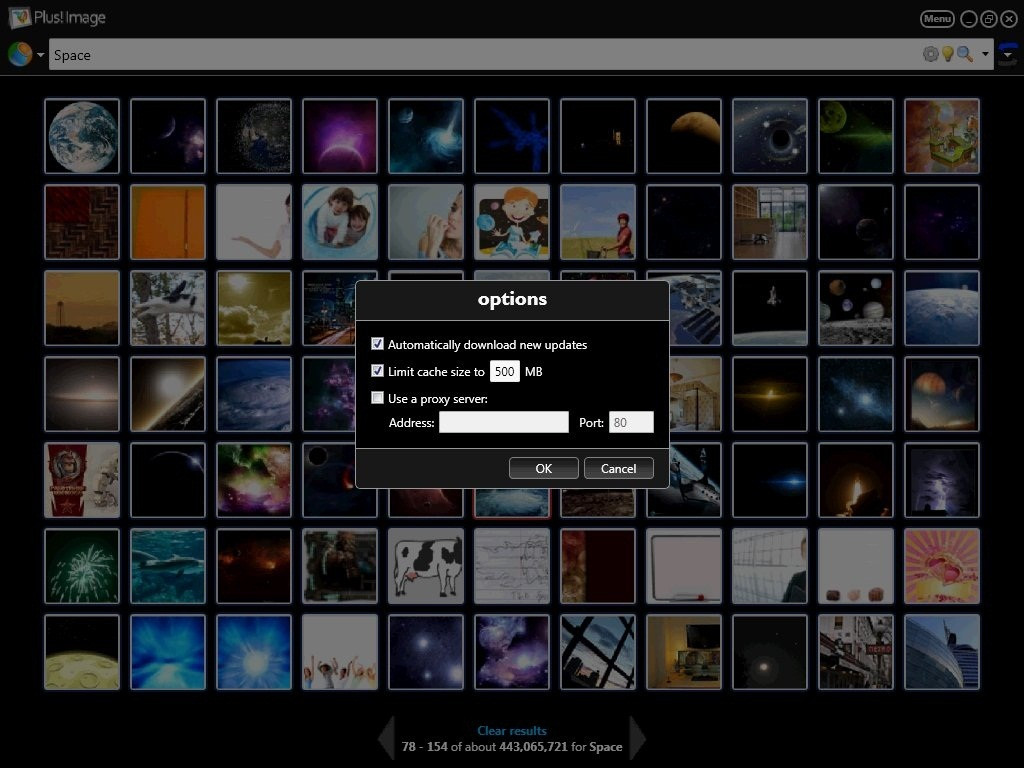This screenshot has width=1024, height=768.
Task: Expand search history dropdown arrow
Action: point(985,54)
